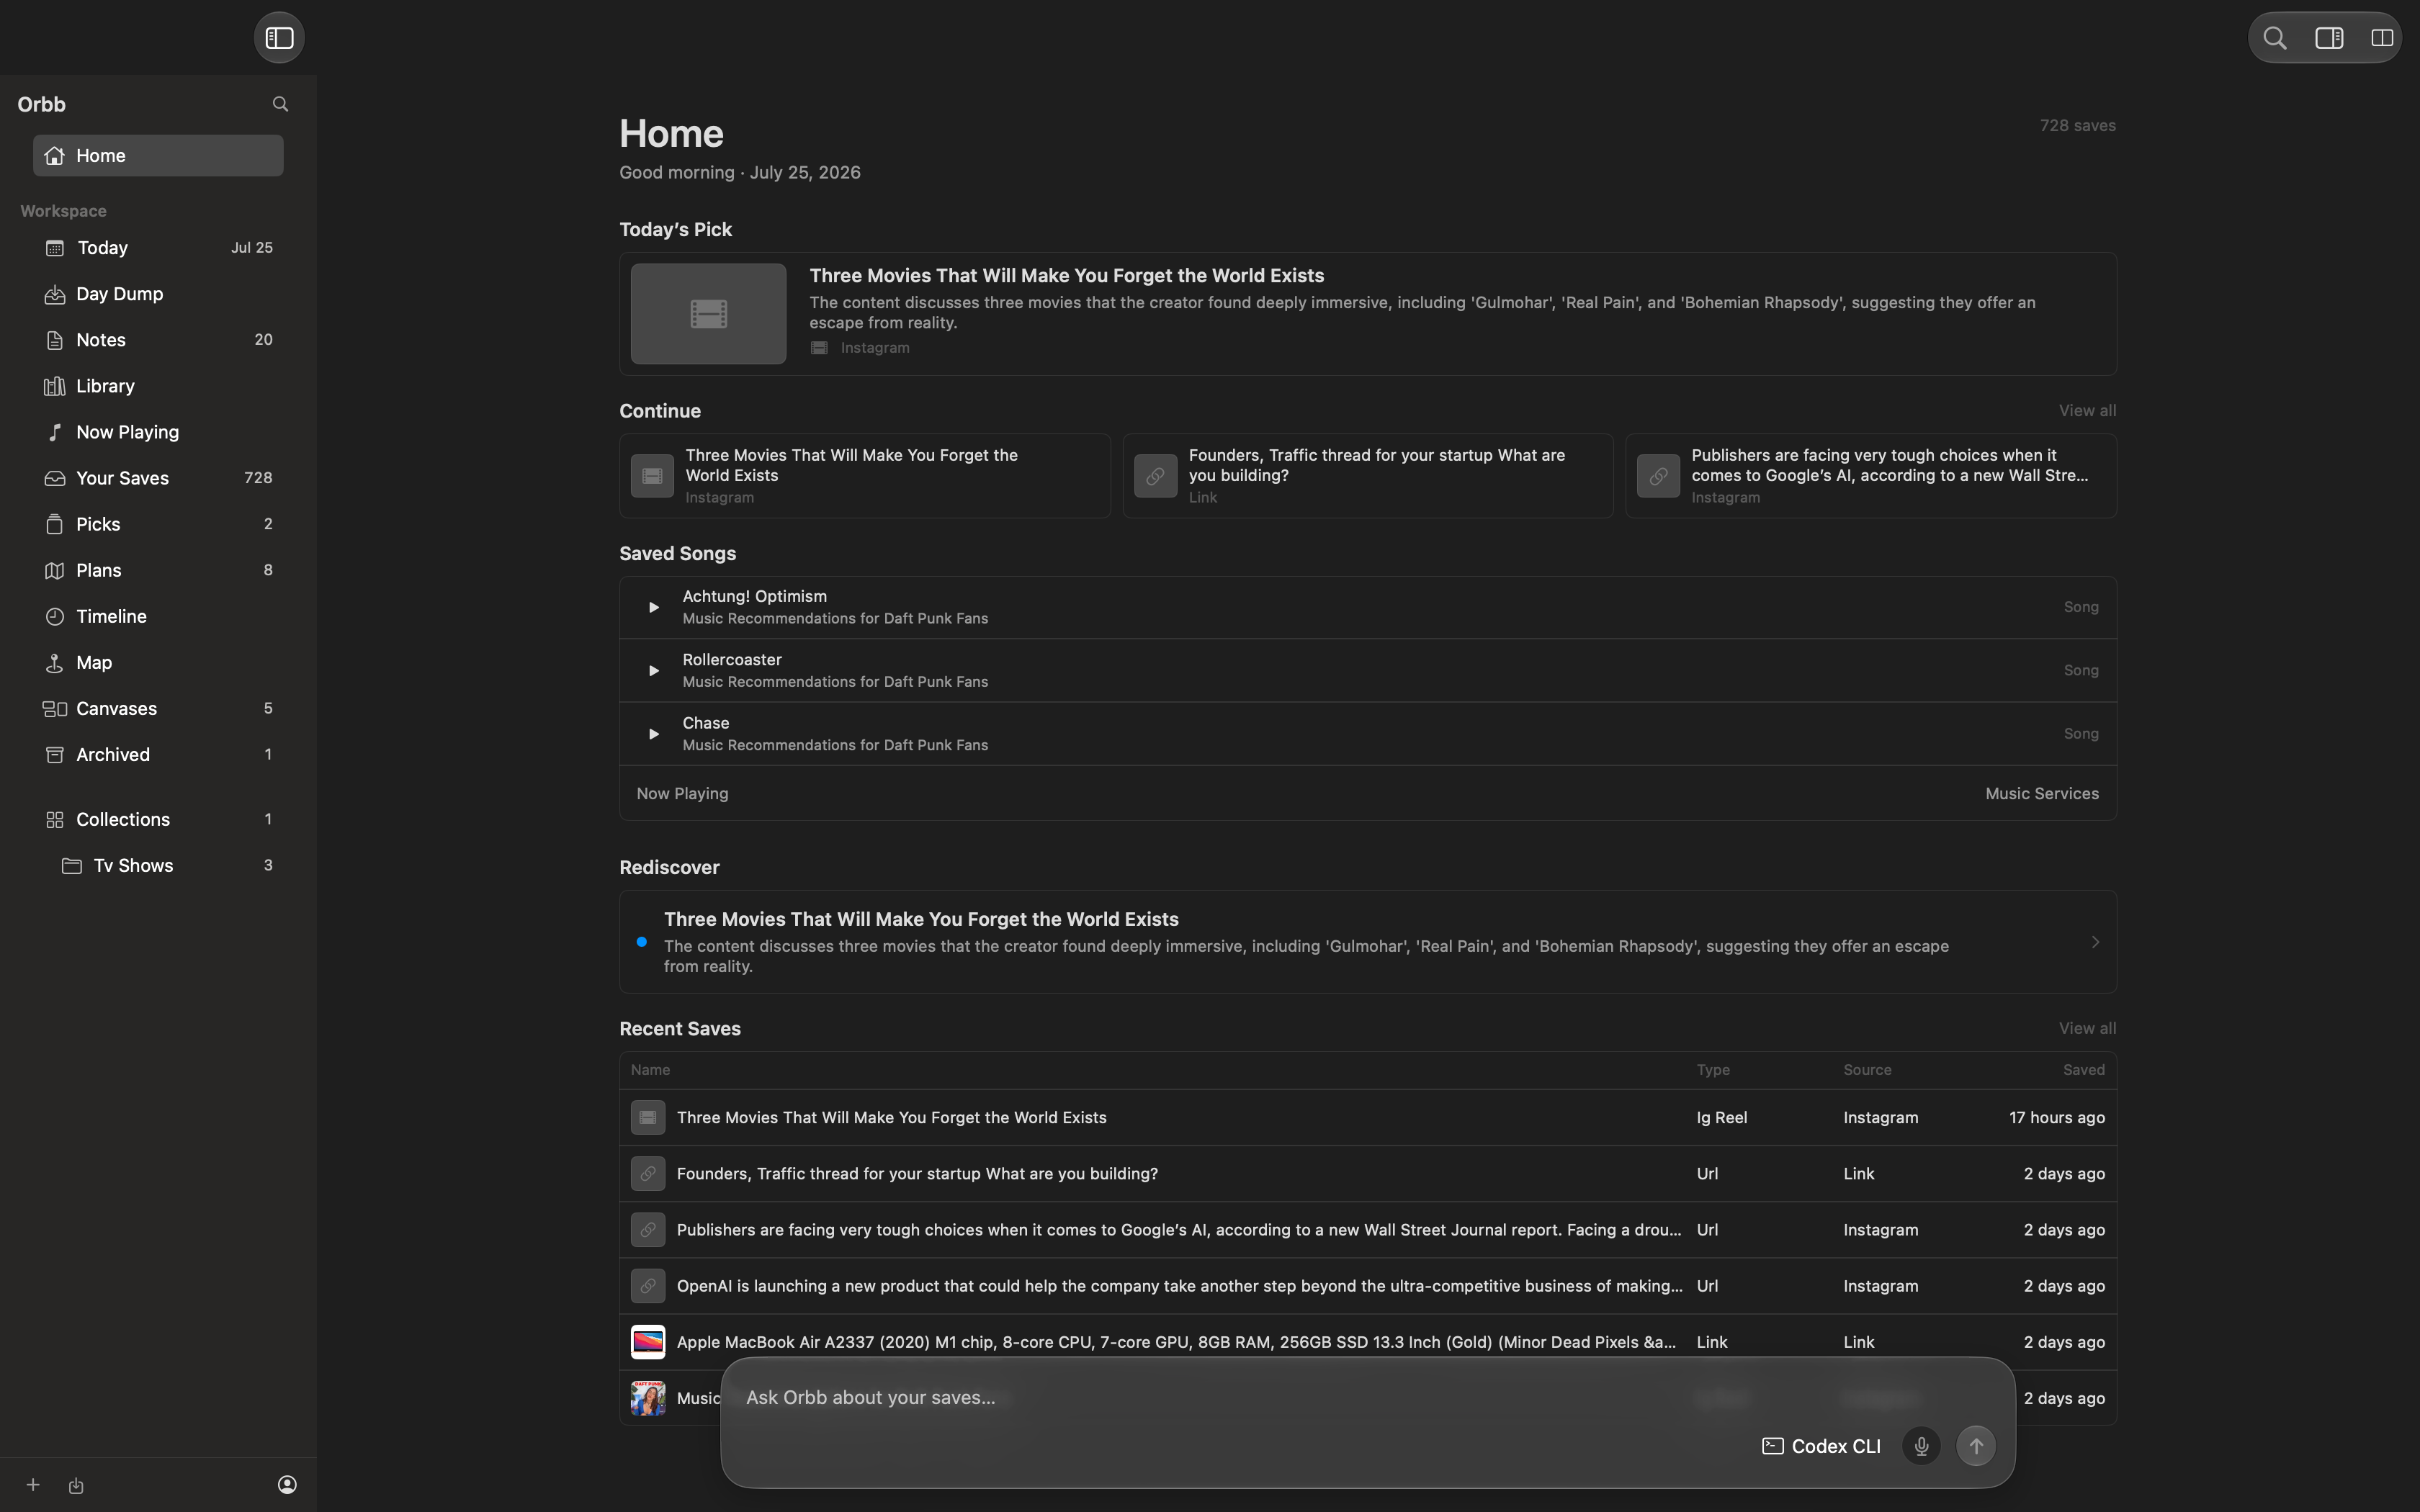This screenshot has width=2420, height=1512.
Task: Toggle the left sidebar panel
Action: pos(279,38)
